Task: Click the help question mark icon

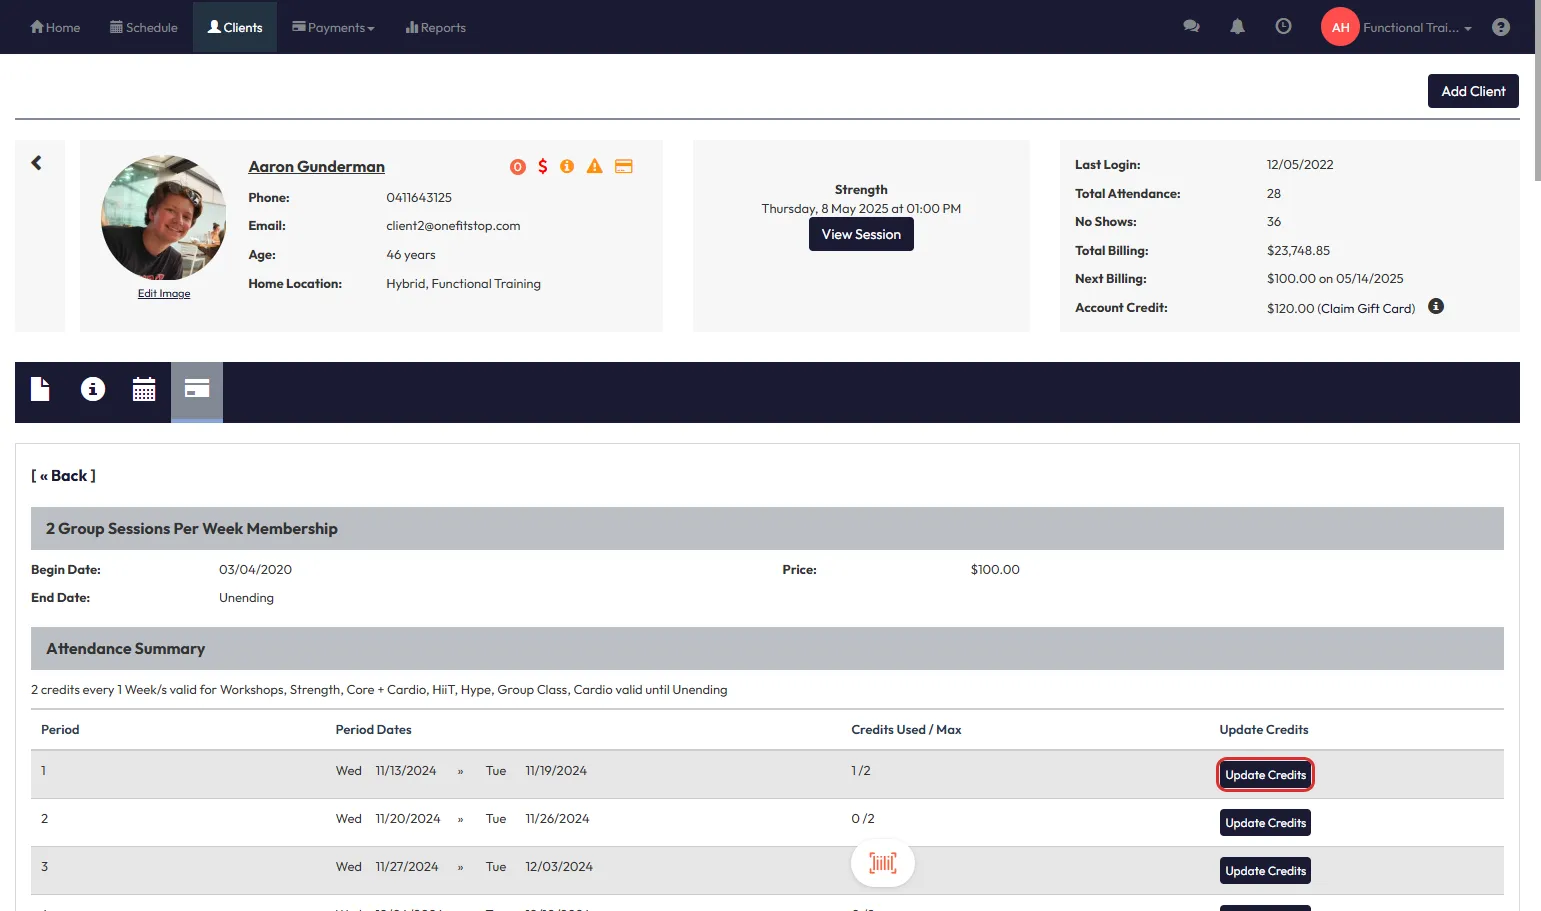Action: pos(1500,27)
